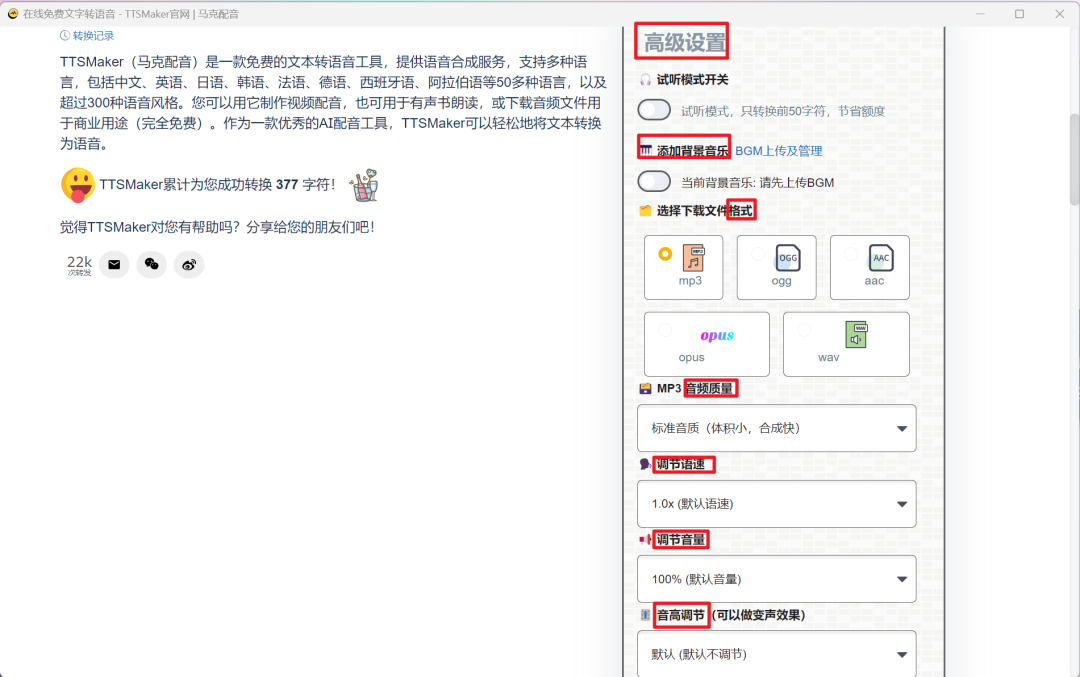Click the AAC file icon
Screen dimensions: 1080x677
880,258
